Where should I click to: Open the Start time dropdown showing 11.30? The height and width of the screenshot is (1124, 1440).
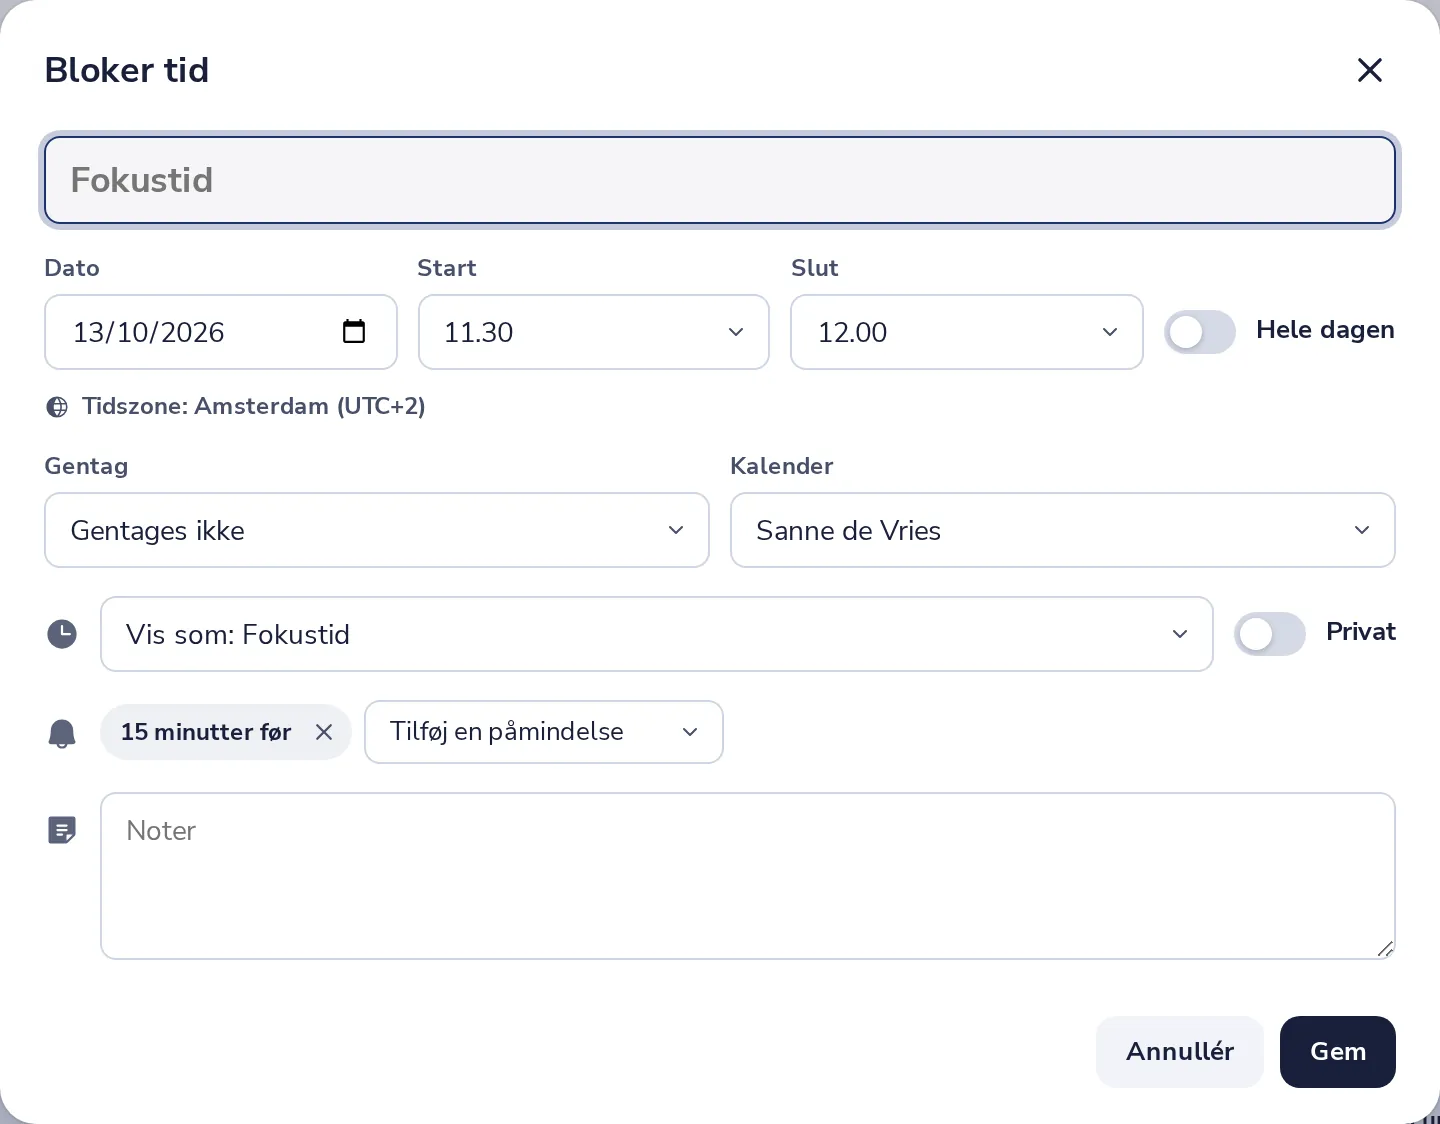[x=594, y=332]
